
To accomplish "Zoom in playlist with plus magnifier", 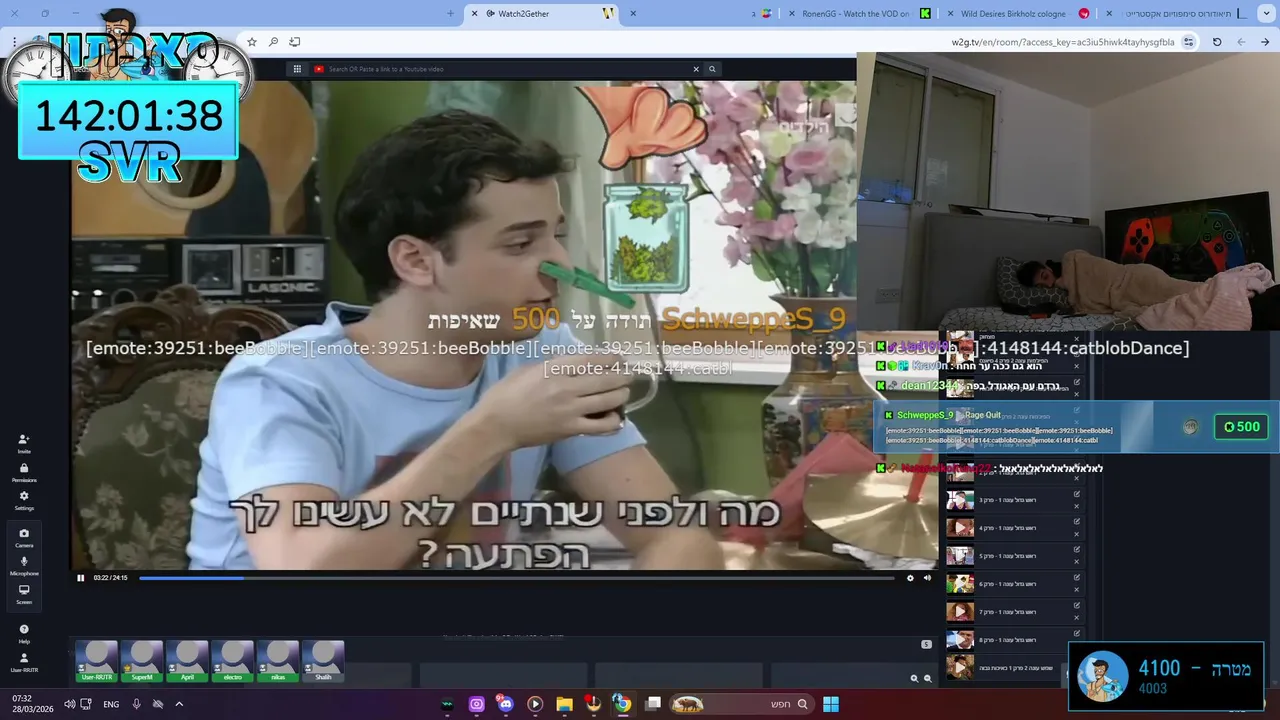I will [914, 678].
